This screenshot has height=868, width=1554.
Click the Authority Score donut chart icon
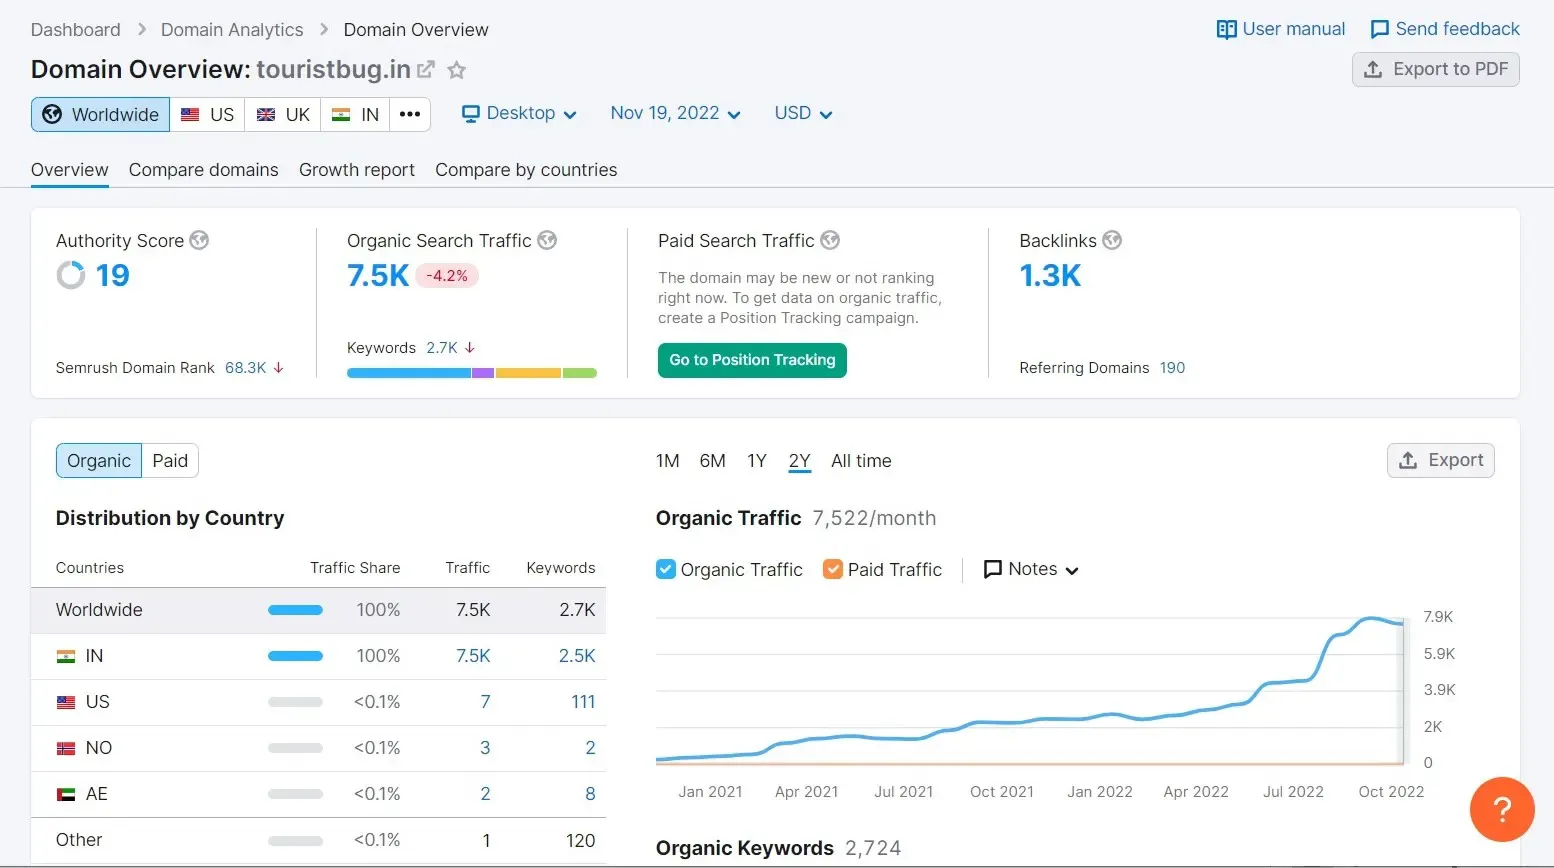[x=71, y=275]
